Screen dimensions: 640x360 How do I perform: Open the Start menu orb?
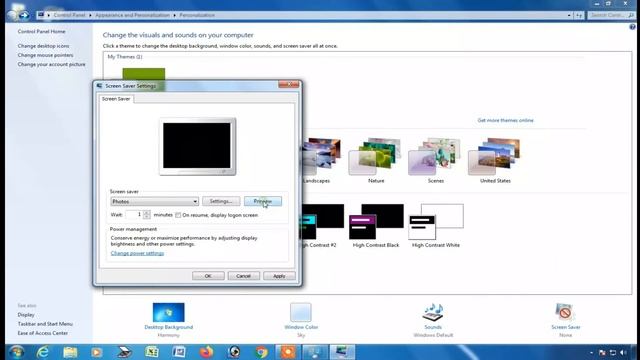pos(16,352)
